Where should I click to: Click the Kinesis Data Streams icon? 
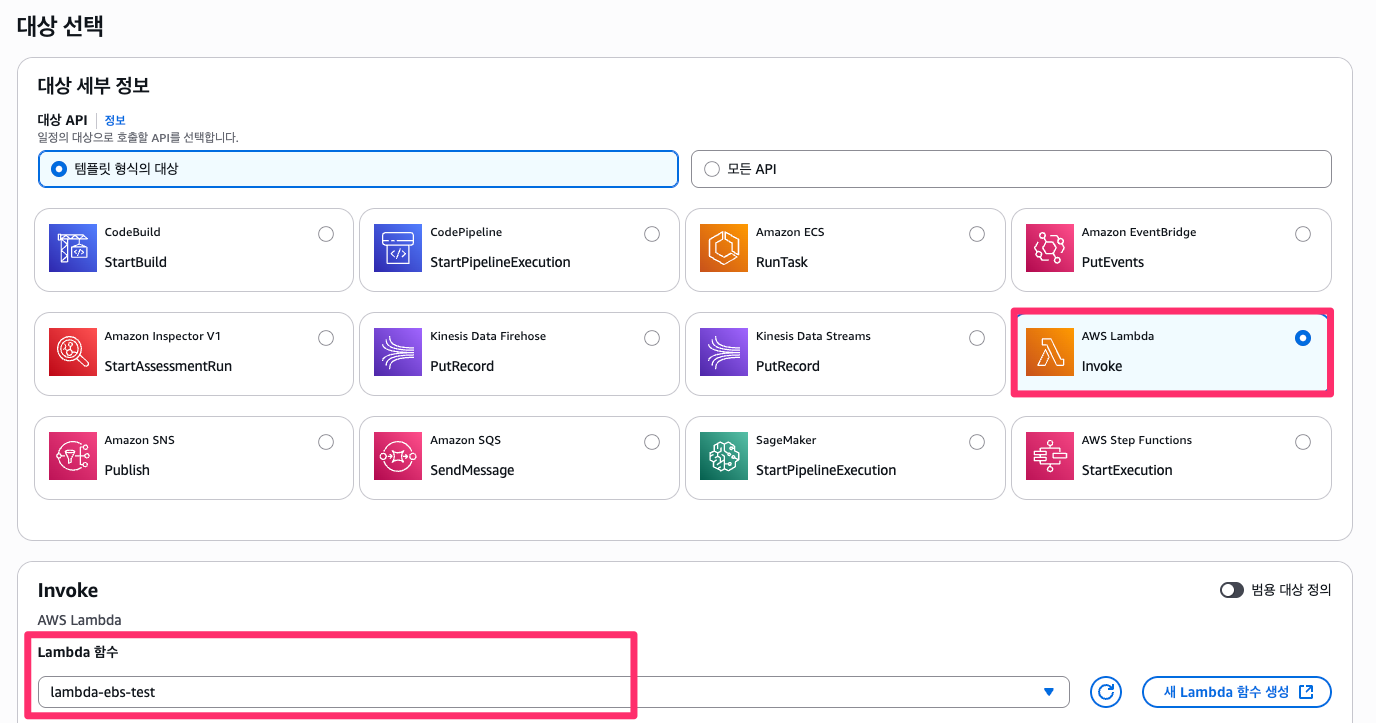[x=724, y=352]
